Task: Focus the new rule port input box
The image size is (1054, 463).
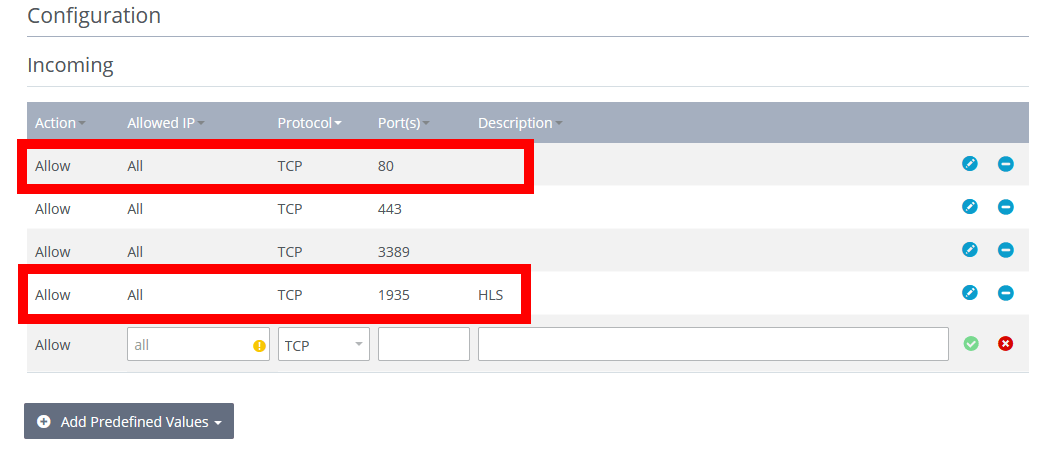Action: 423,345
